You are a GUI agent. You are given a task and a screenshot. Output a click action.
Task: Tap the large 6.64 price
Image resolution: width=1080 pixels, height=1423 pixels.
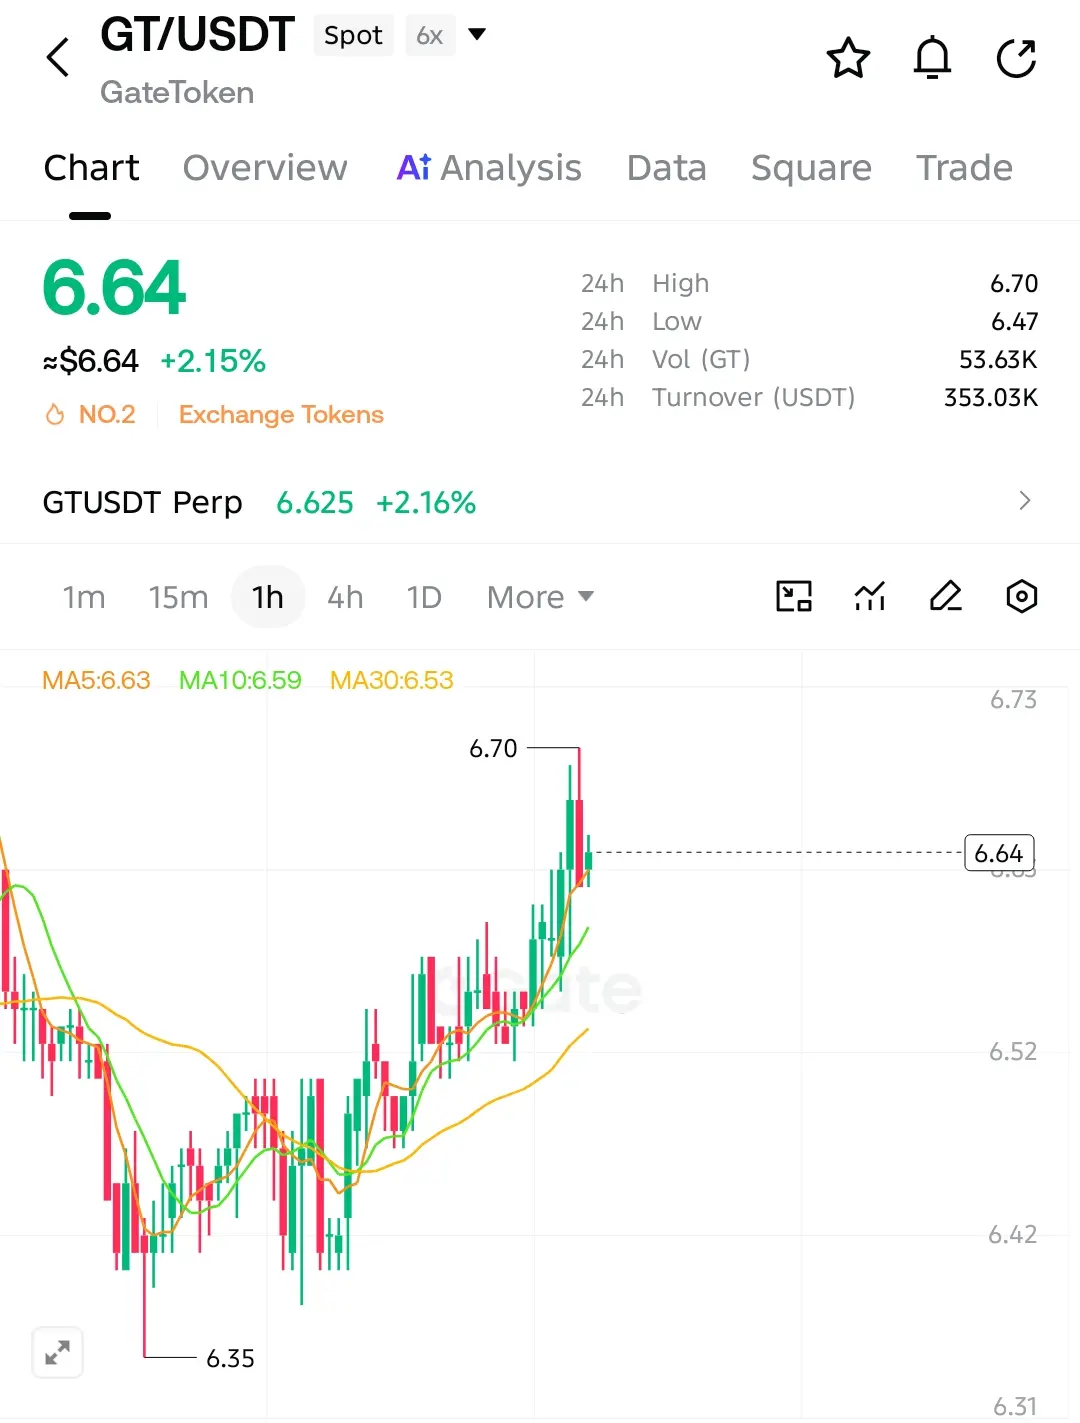(114, 288)
